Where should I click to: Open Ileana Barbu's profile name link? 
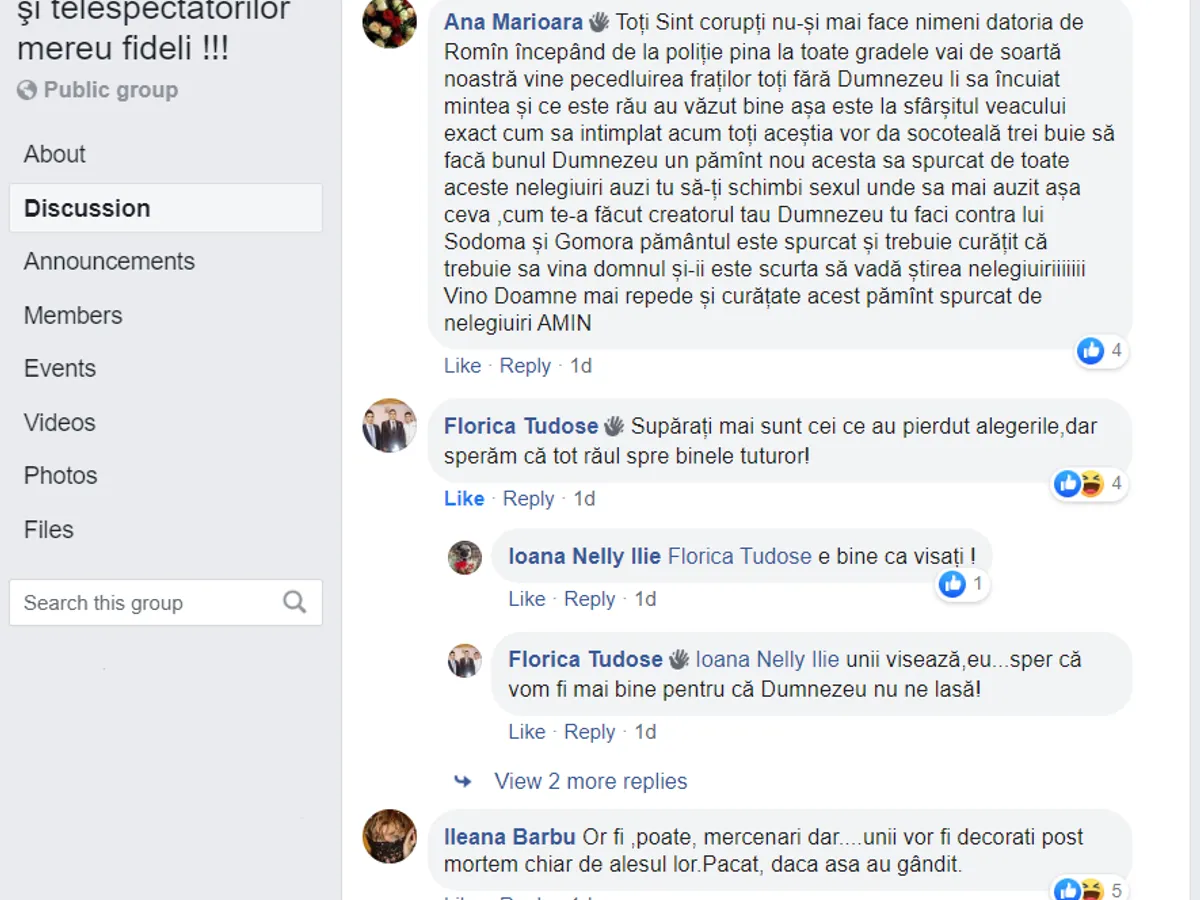[509, 837]
